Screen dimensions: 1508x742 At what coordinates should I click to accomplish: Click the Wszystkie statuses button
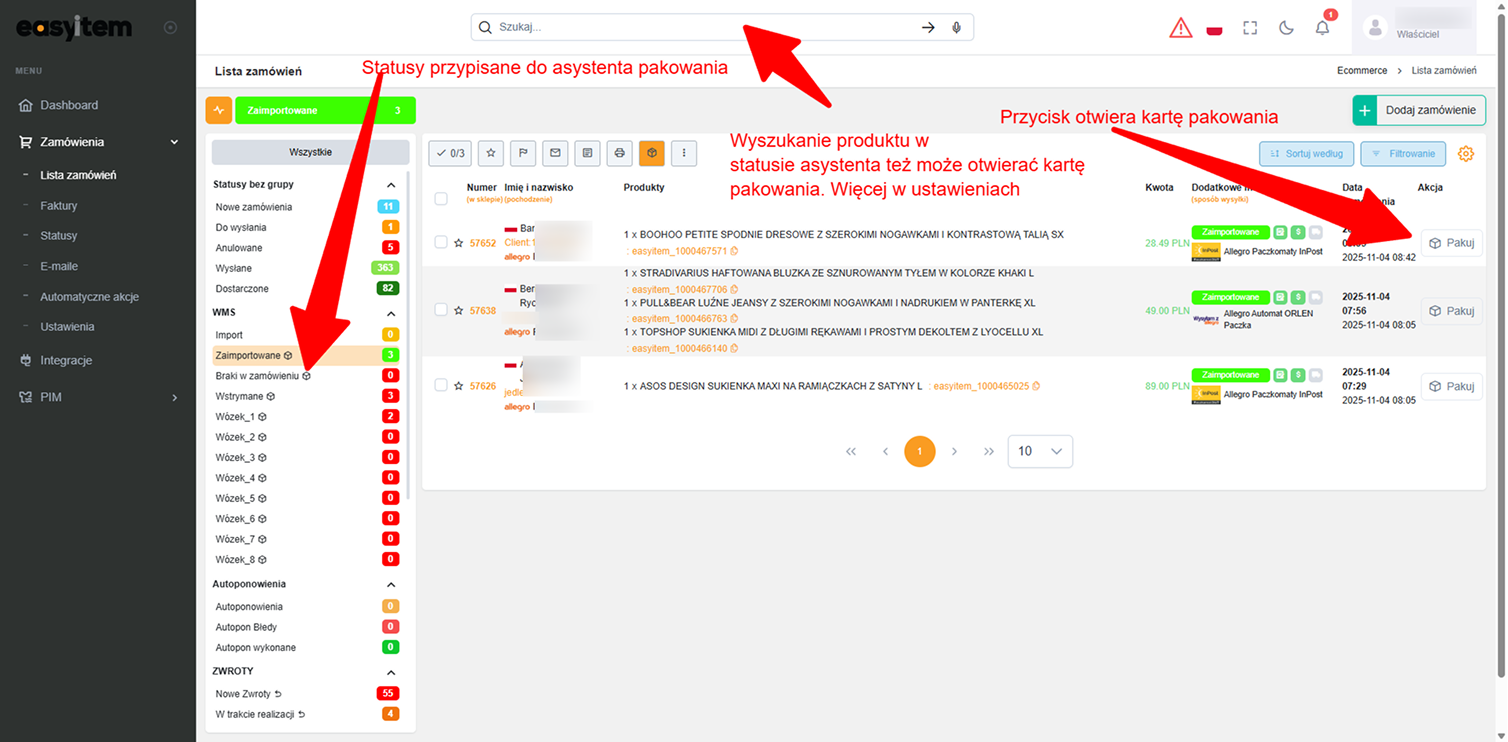311,152
